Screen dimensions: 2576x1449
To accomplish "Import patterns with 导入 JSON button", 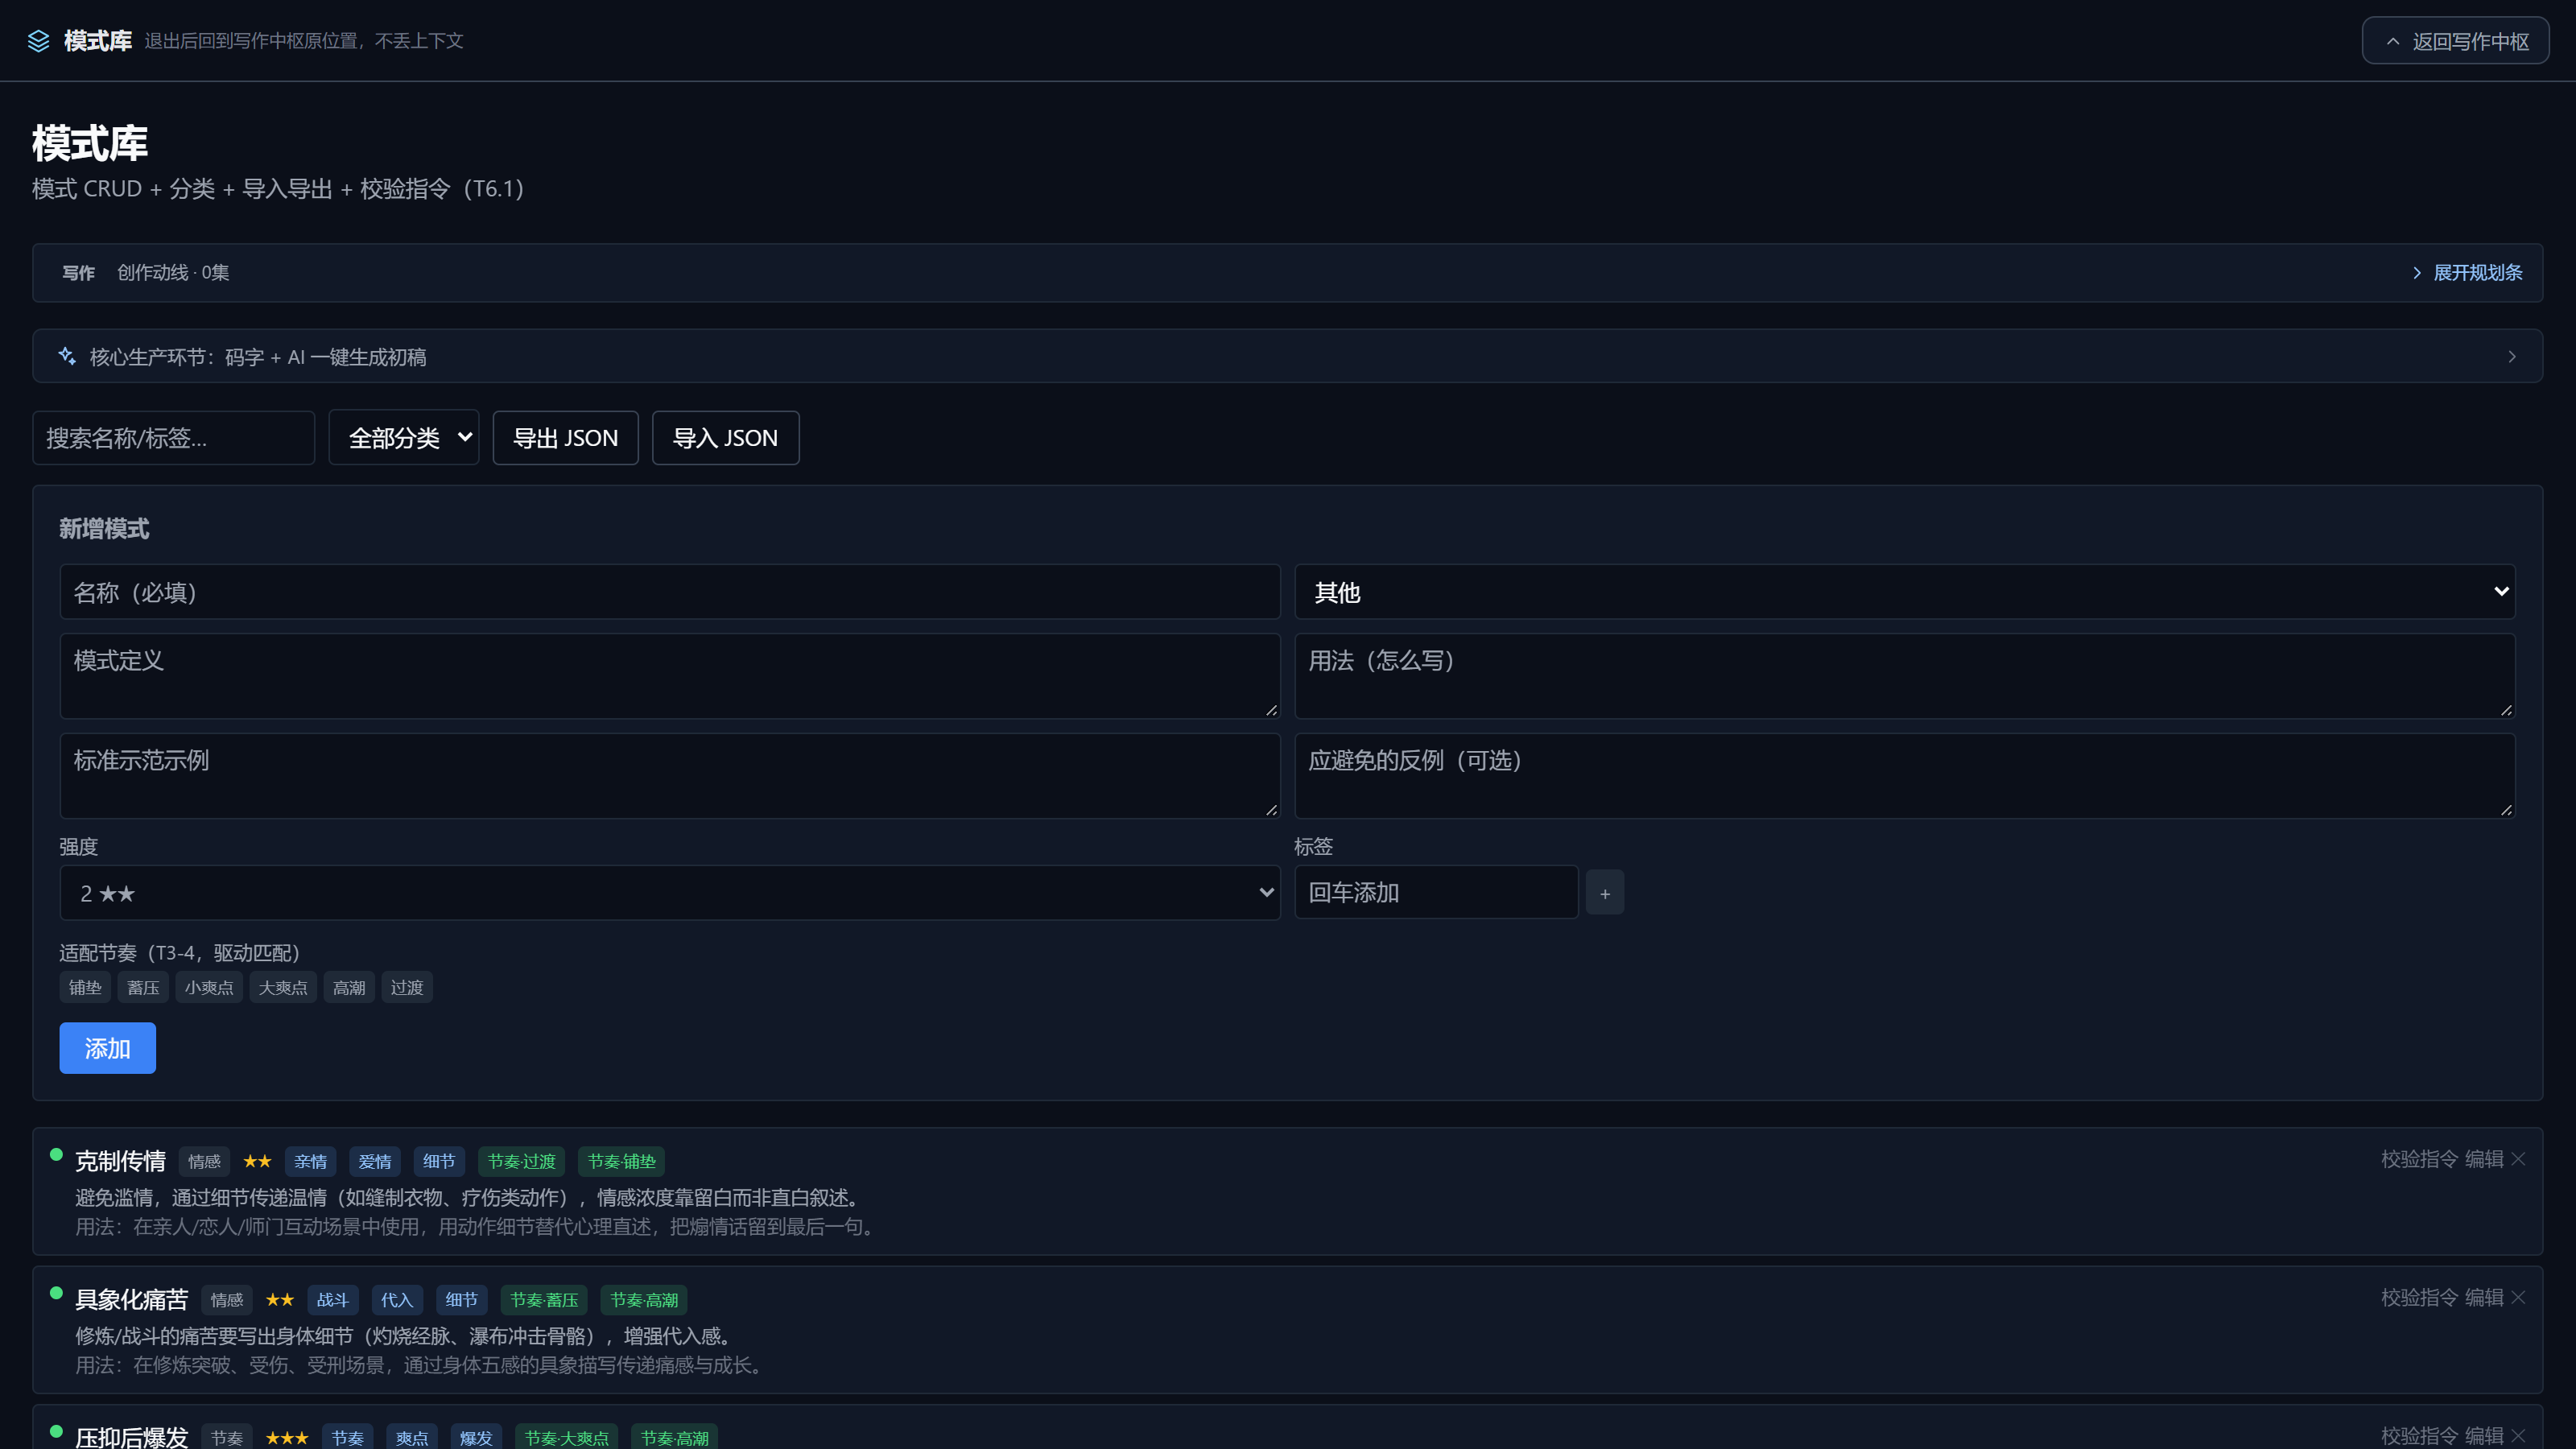I will 726,438.
